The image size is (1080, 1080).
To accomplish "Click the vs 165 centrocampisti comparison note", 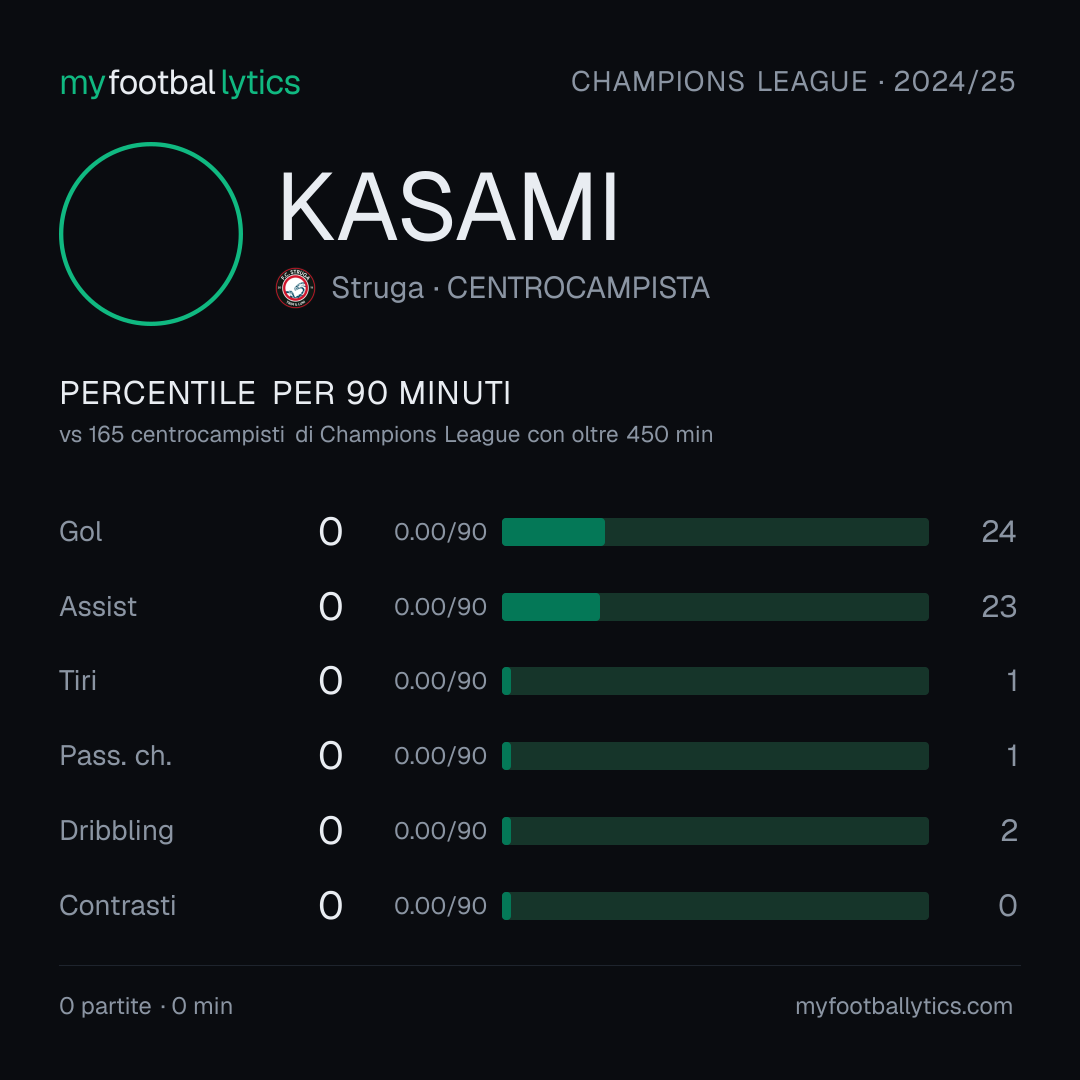I will point(386,435).
